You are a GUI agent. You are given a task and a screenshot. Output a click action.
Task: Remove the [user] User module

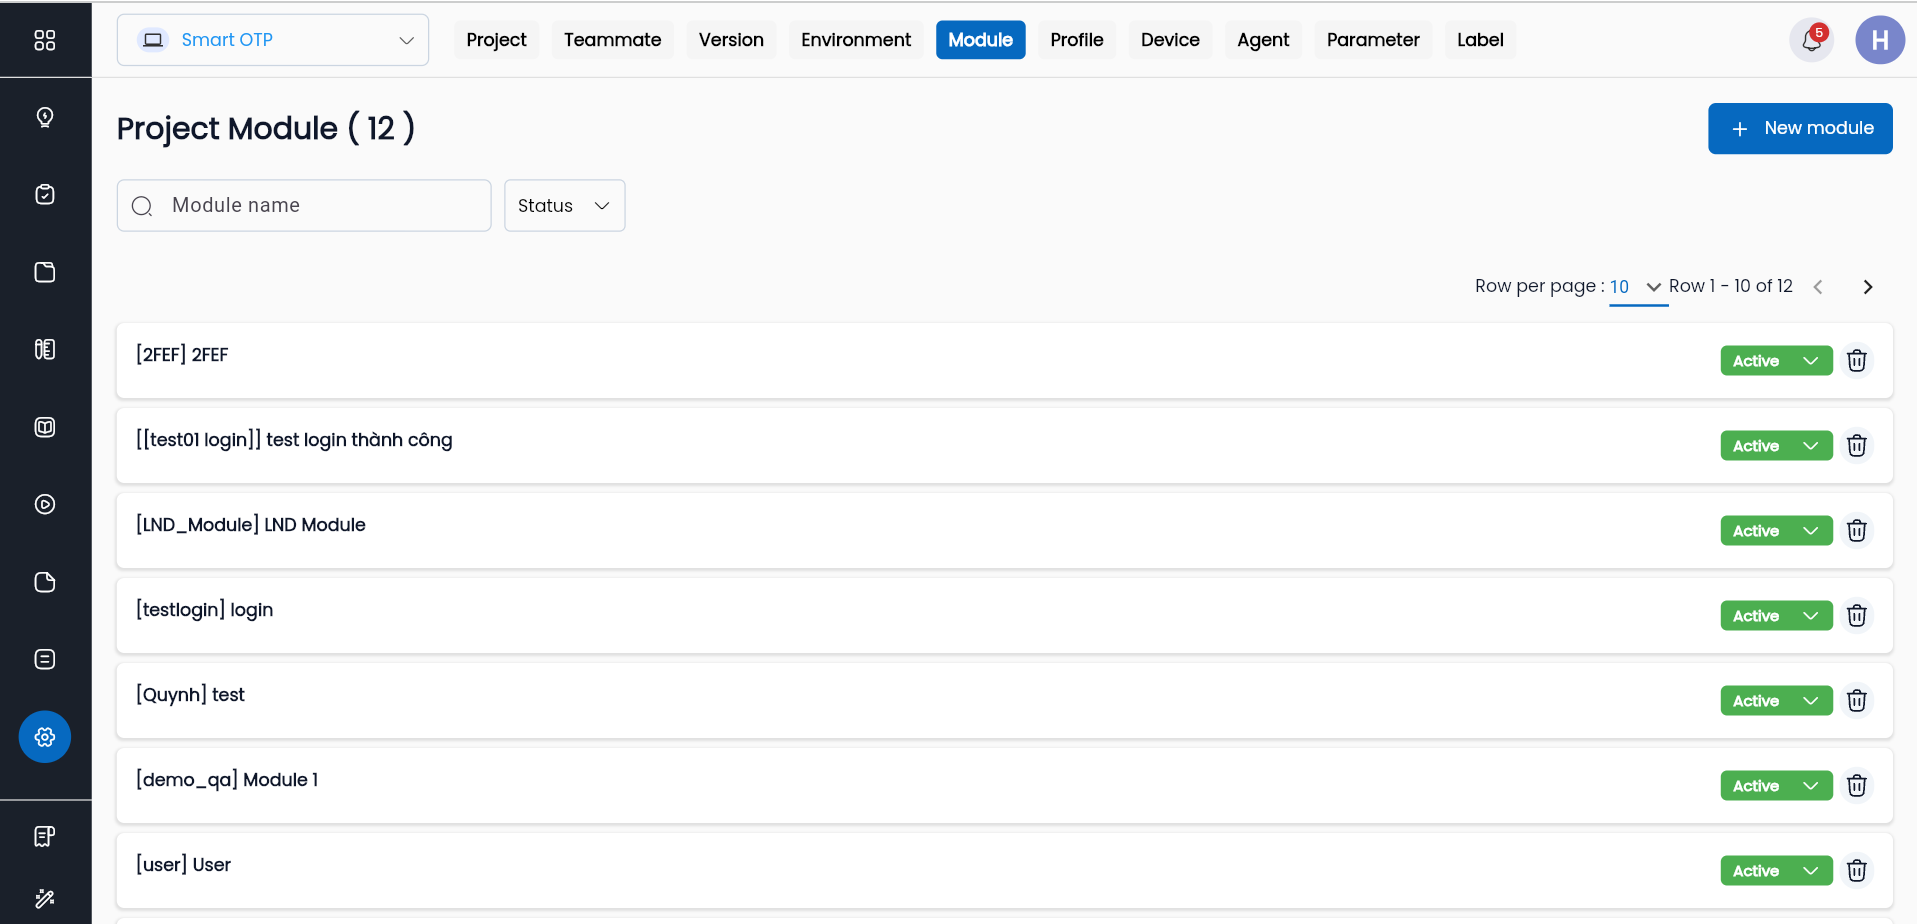(1856, 871)
